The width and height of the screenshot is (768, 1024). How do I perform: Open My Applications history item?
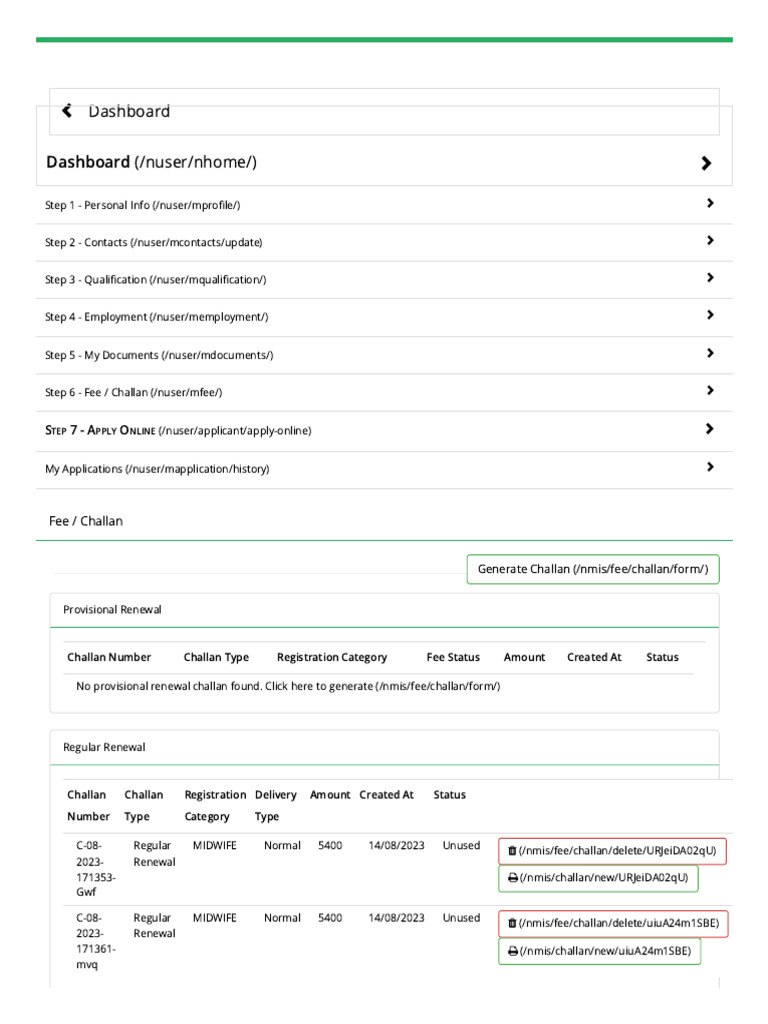(157, 469)
